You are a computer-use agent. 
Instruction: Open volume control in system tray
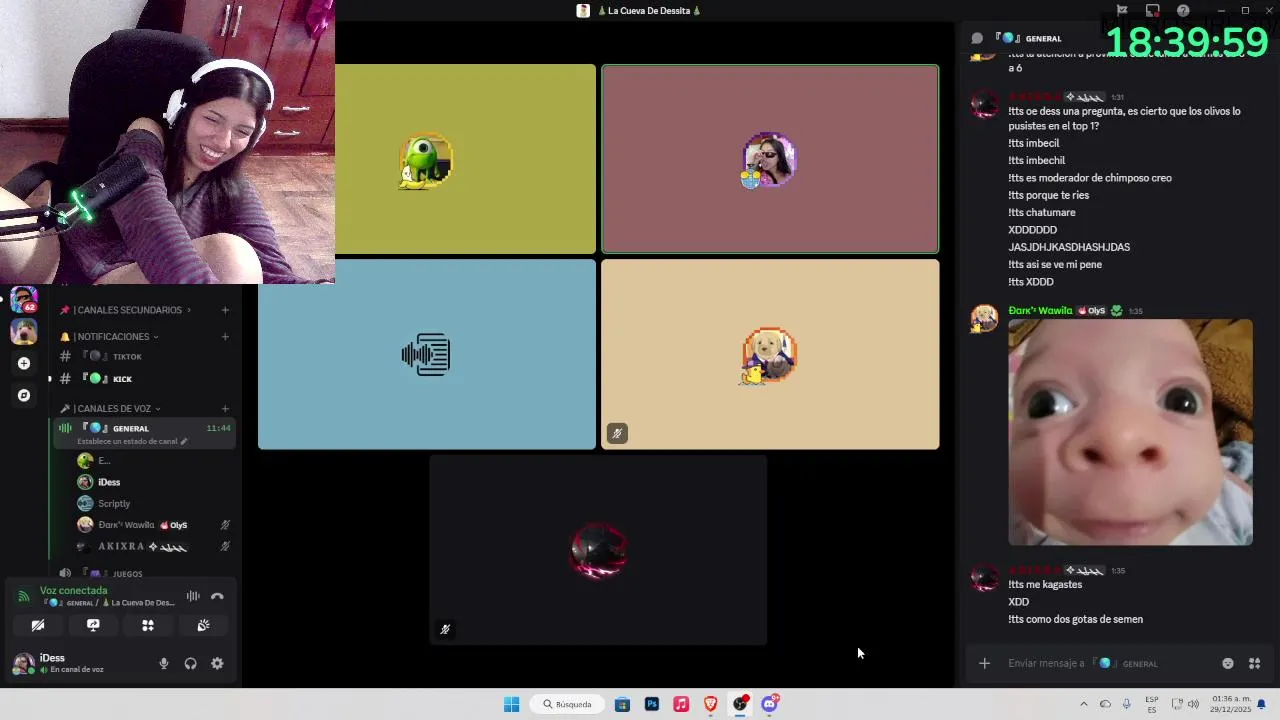1193,704
